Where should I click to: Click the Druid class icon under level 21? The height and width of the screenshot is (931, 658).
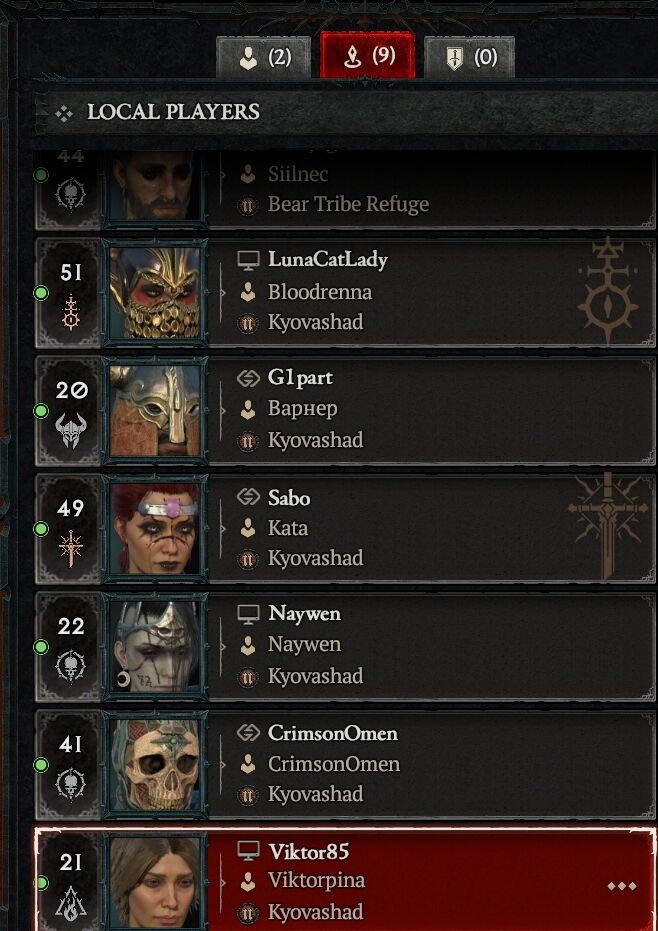tap(71, 902)
